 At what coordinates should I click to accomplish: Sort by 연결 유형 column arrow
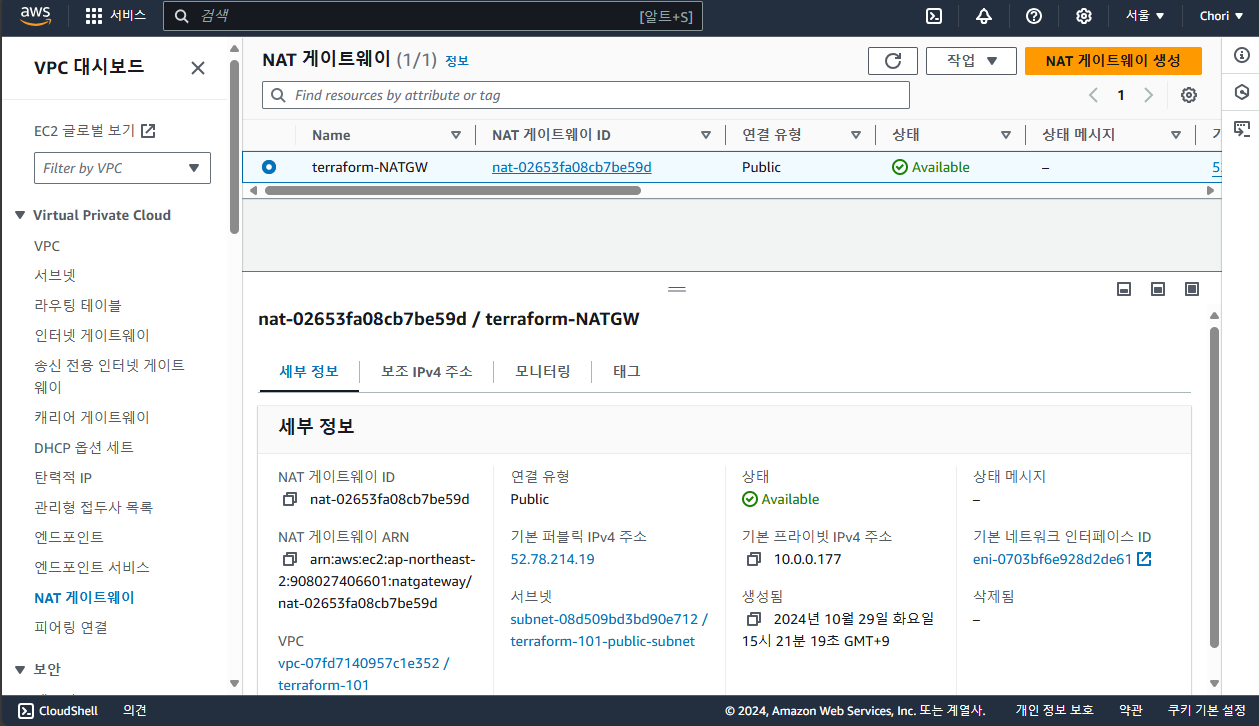[856, 135]
